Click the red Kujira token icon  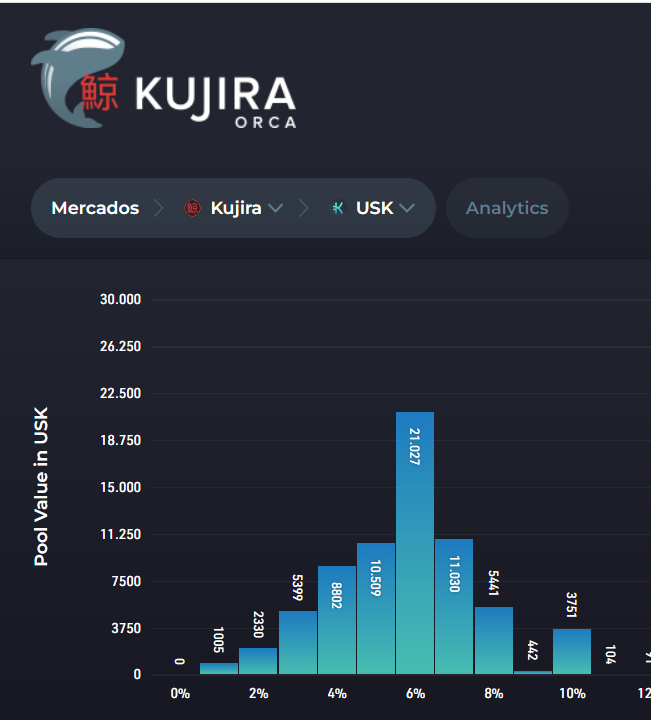pyautogui.click(x=192, y=208)
